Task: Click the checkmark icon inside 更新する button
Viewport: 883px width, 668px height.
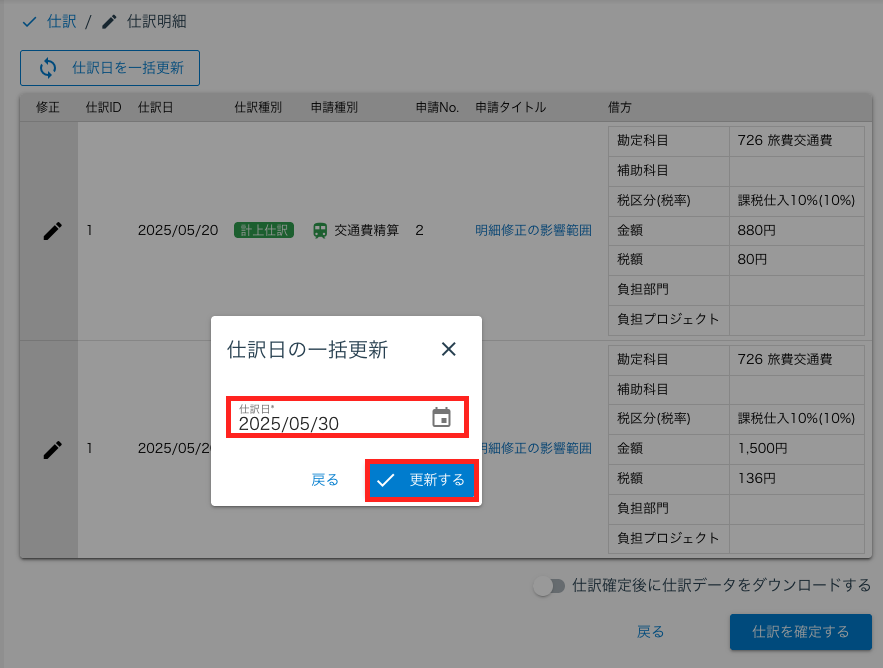Action: pos(386,480)
